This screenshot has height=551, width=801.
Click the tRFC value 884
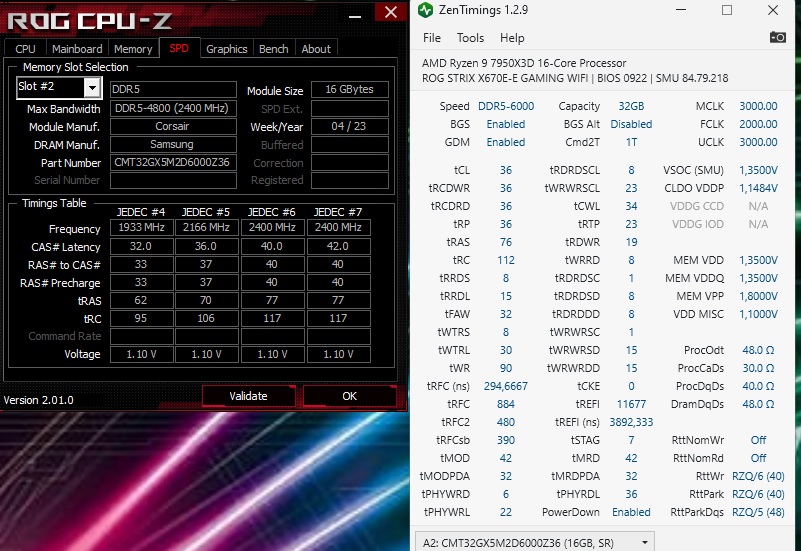(x=506, y=404)
